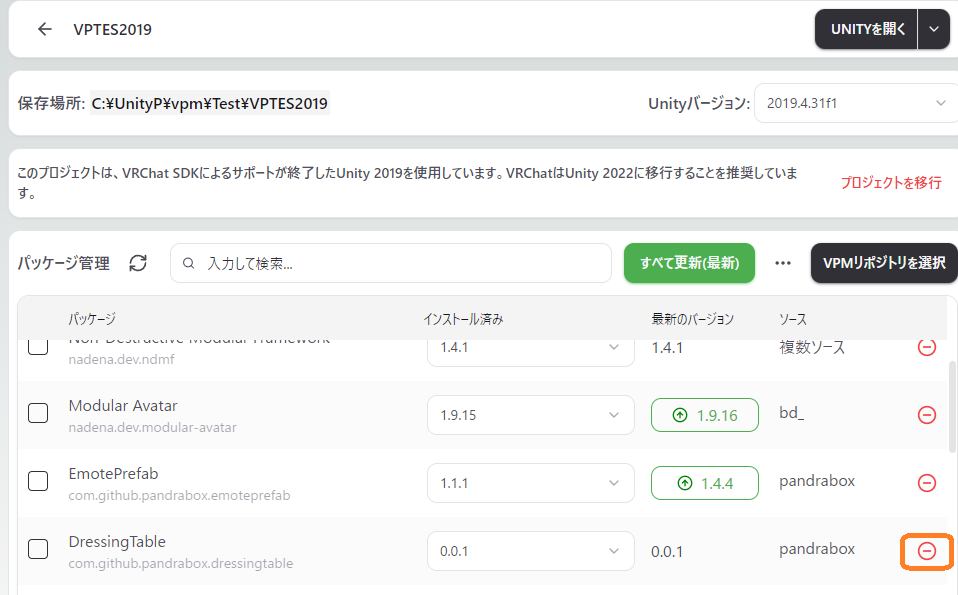This screenshot has width=958, height=595.
Task: Update Modular Avatar to 1.9.16
Action: [704, 415]
